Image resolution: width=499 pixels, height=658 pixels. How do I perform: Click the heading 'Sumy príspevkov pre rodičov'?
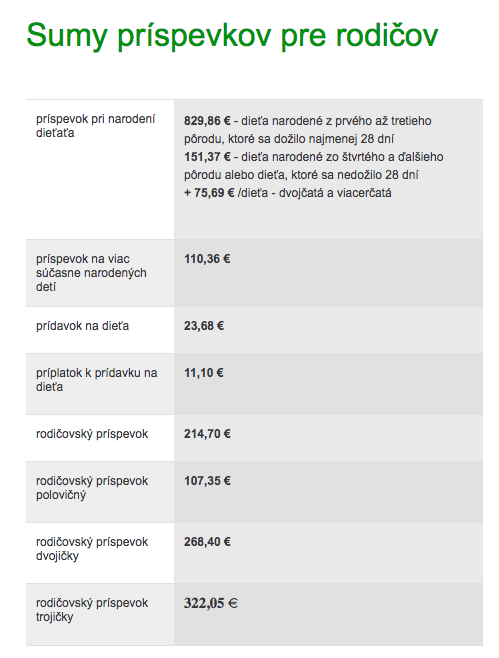pos(232,36)
